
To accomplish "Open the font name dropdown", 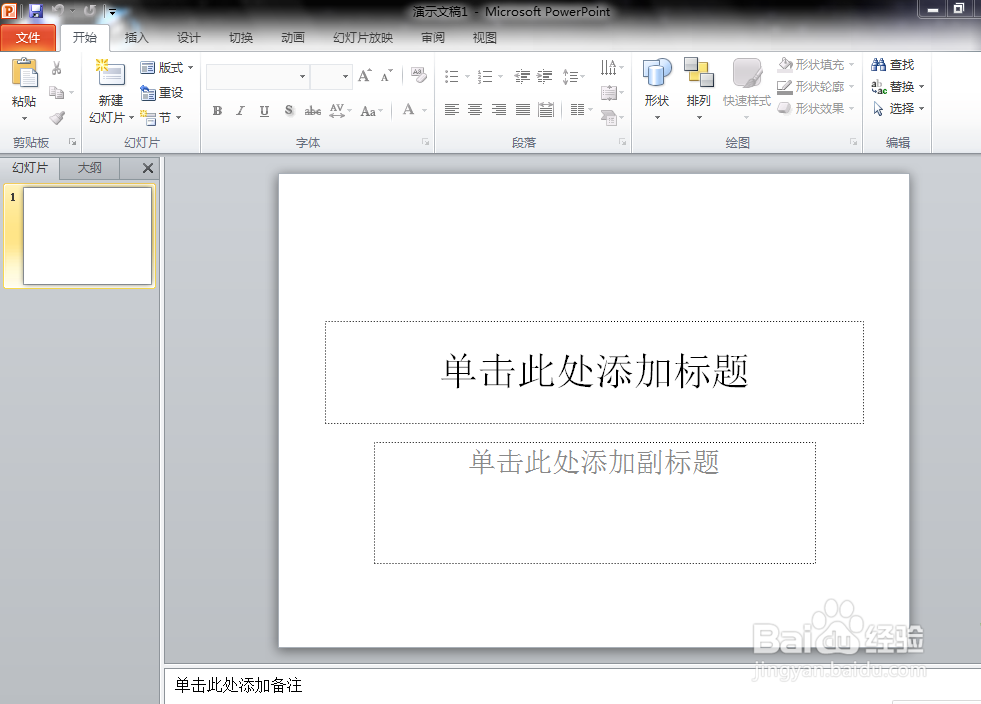I will click(x=303, y=76).
